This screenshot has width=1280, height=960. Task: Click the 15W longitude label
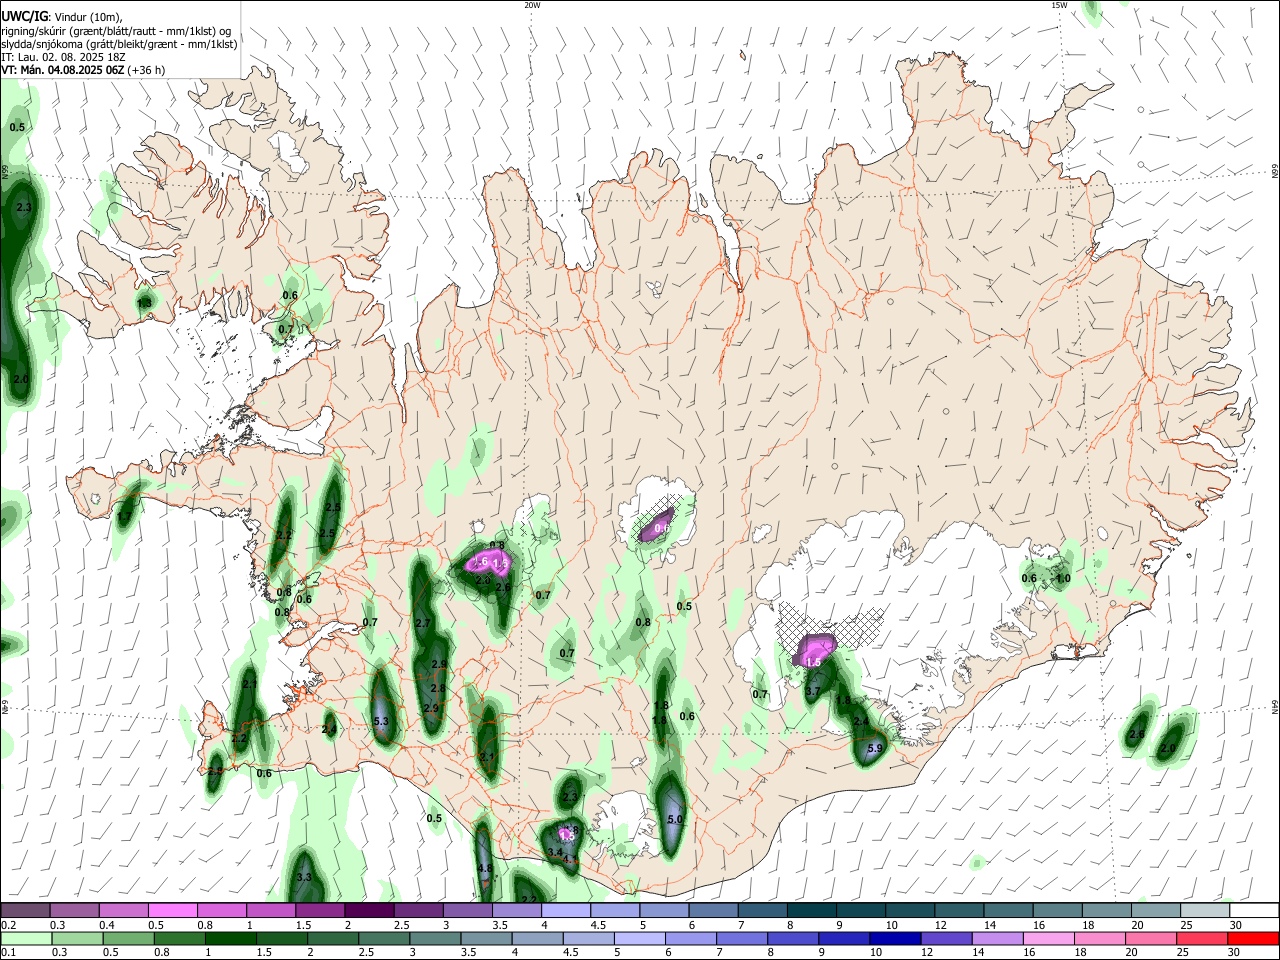point(1059,5)
